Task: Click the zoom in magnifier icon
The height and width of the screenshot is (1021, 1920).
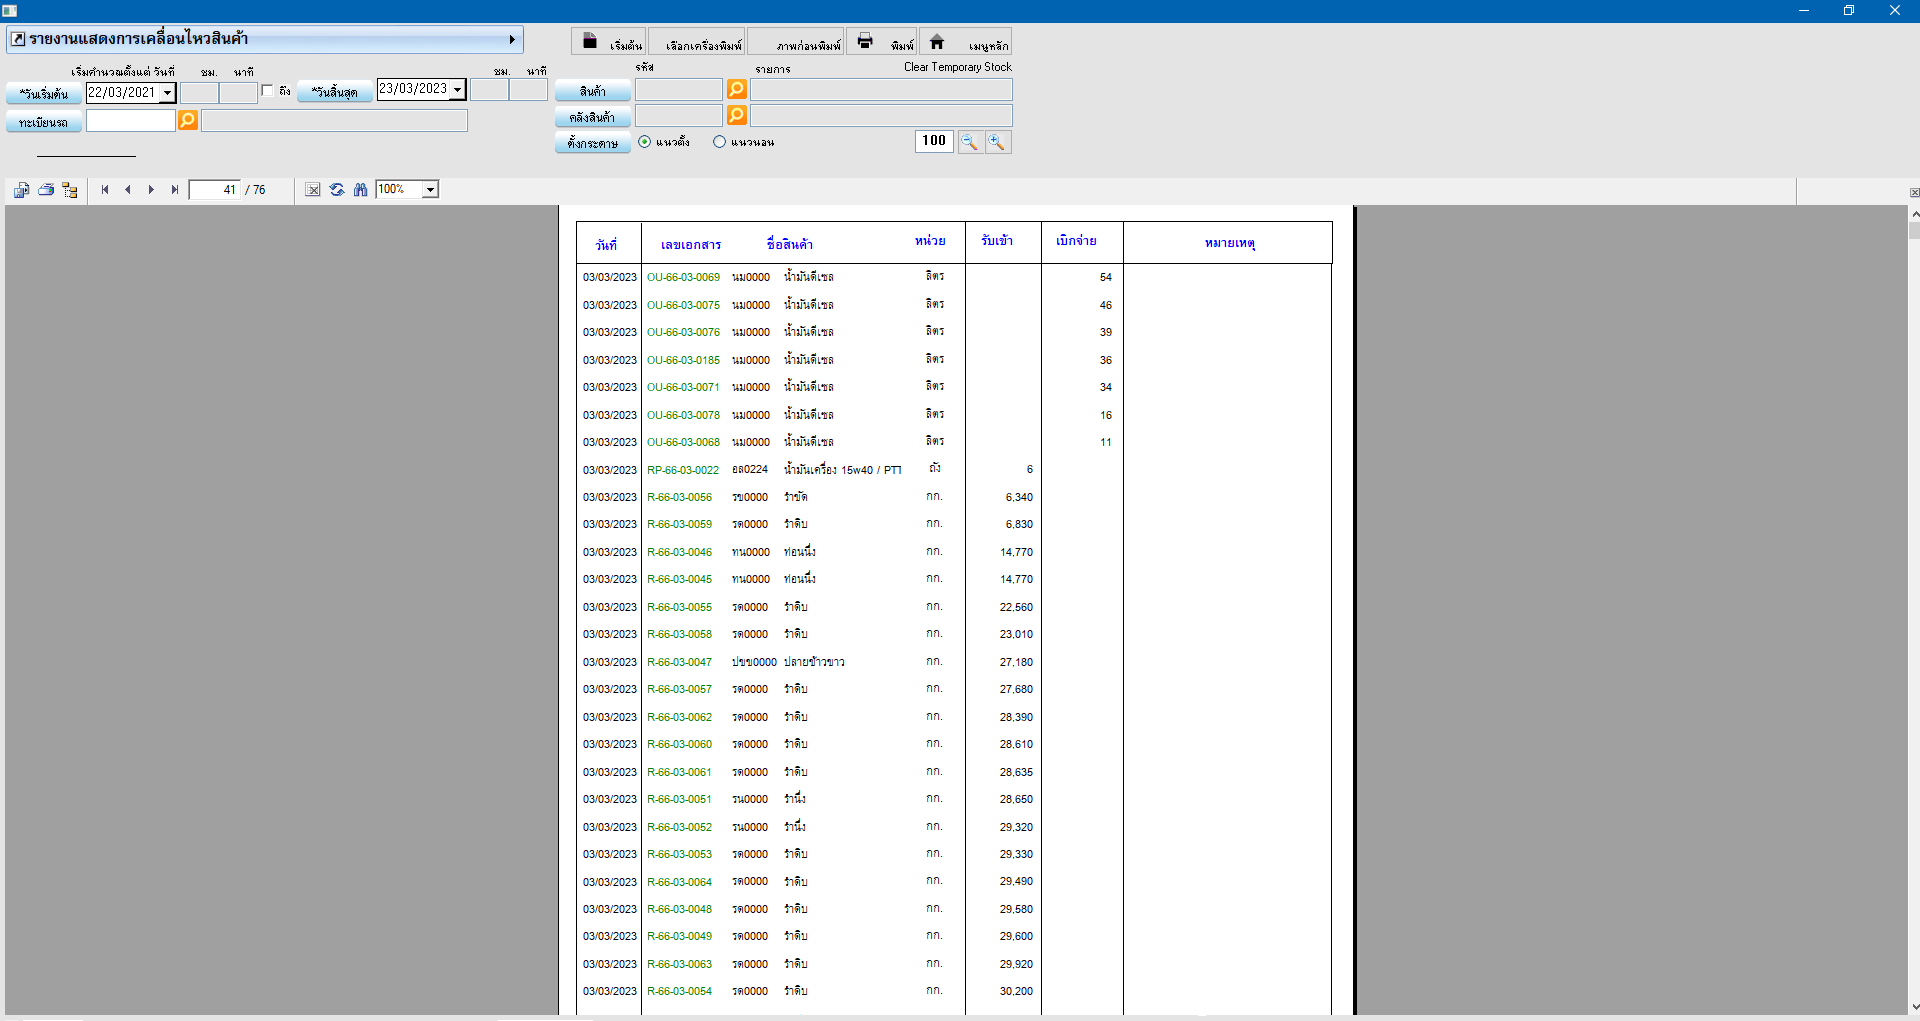Action: tap(997, 142)
